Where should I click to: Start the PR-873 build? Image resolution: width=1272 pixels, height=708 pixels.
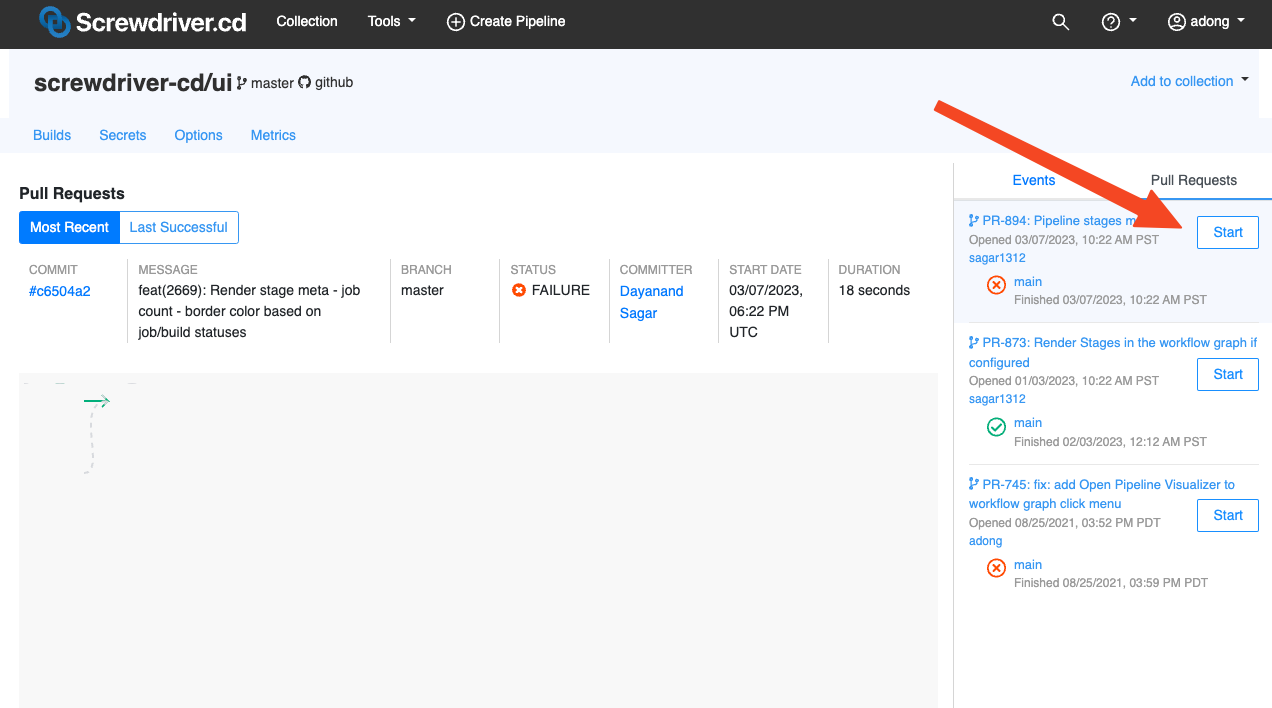point(1228,374)
